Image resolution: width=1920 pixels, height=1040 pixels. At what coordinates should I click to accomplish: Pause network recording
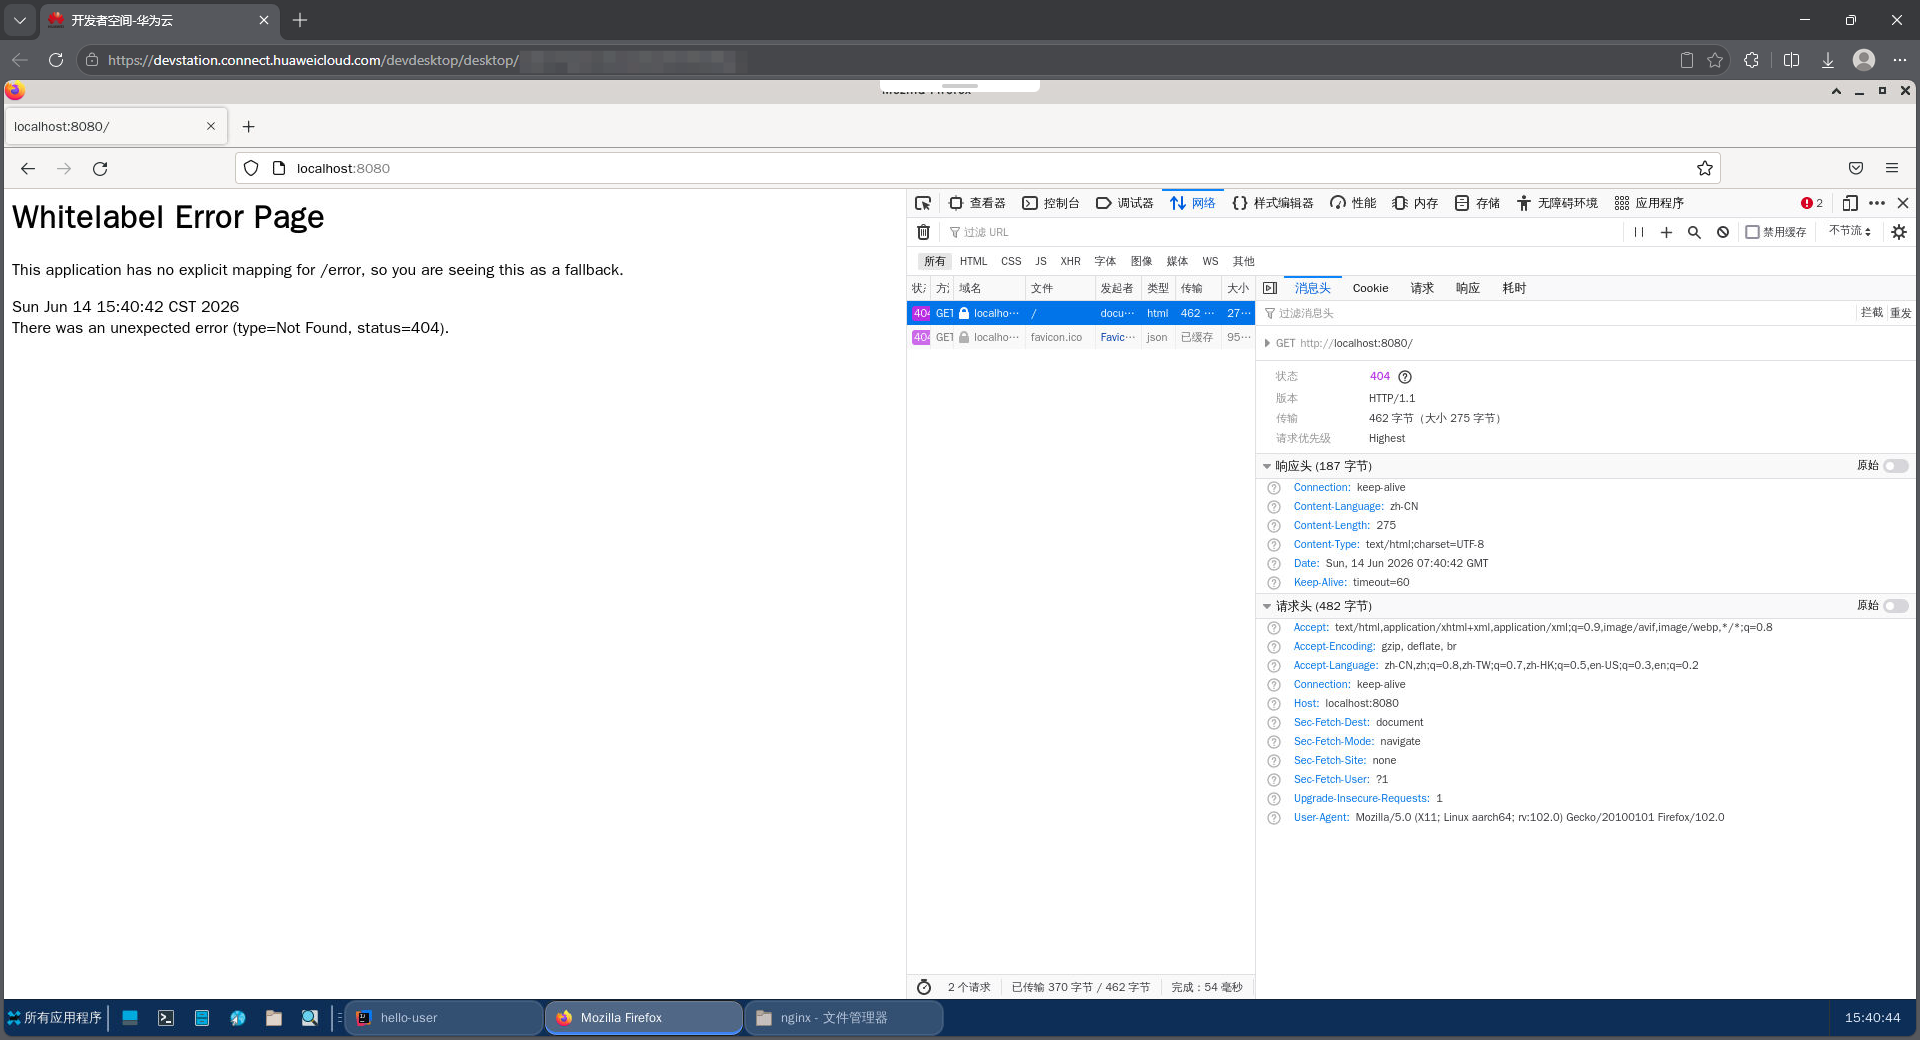tap(1639, 232)
